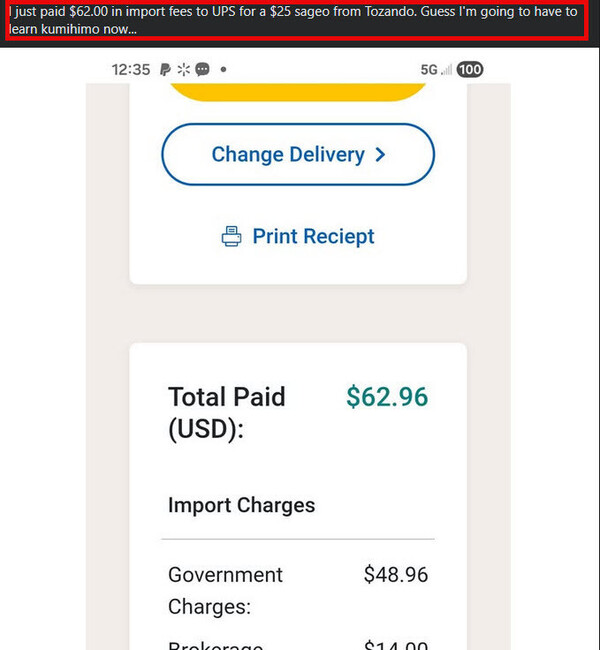Tap the battery 100 indicator
The image size is (600, 650).
[x=470, y=70]
